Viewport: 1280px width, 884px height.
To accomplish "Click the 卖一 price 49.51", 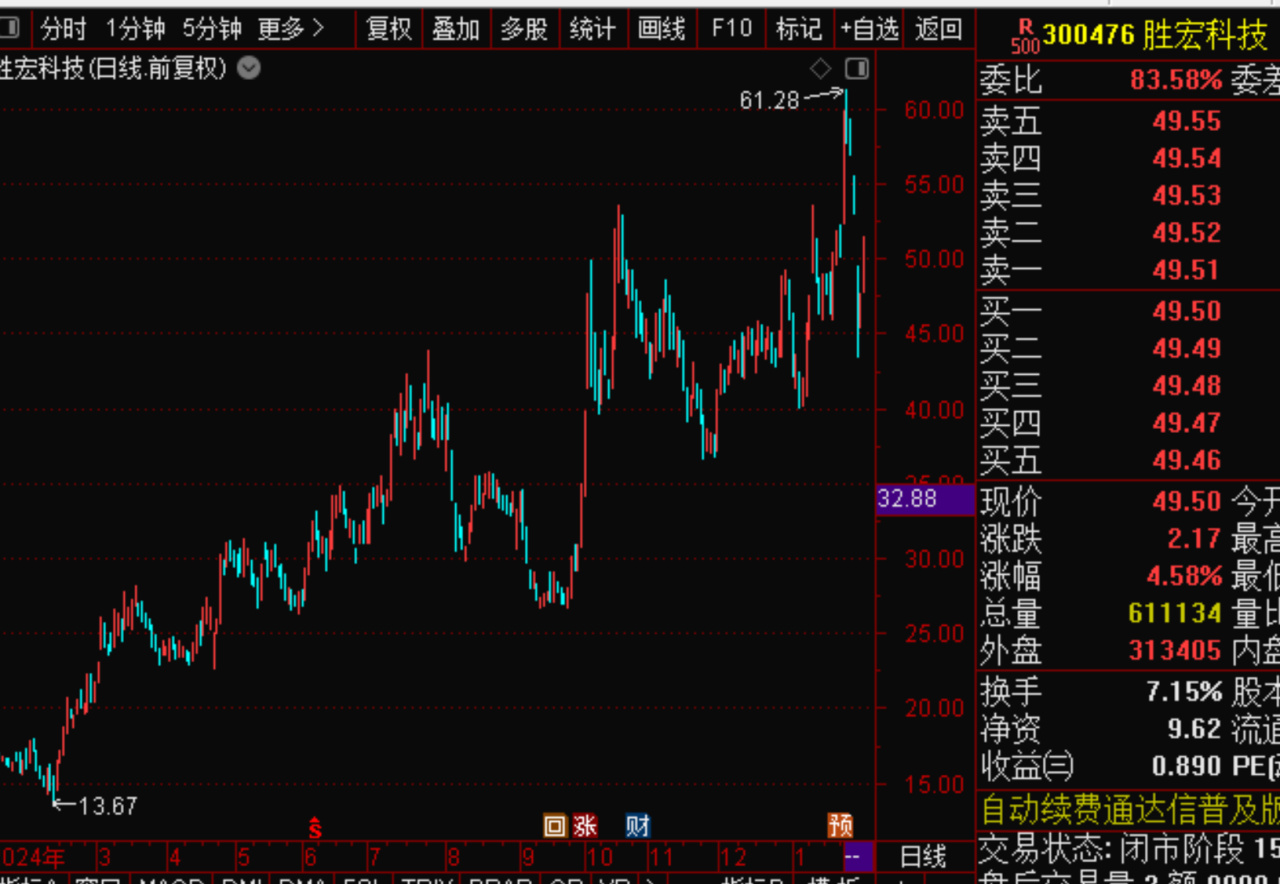I will point(1186,269).
